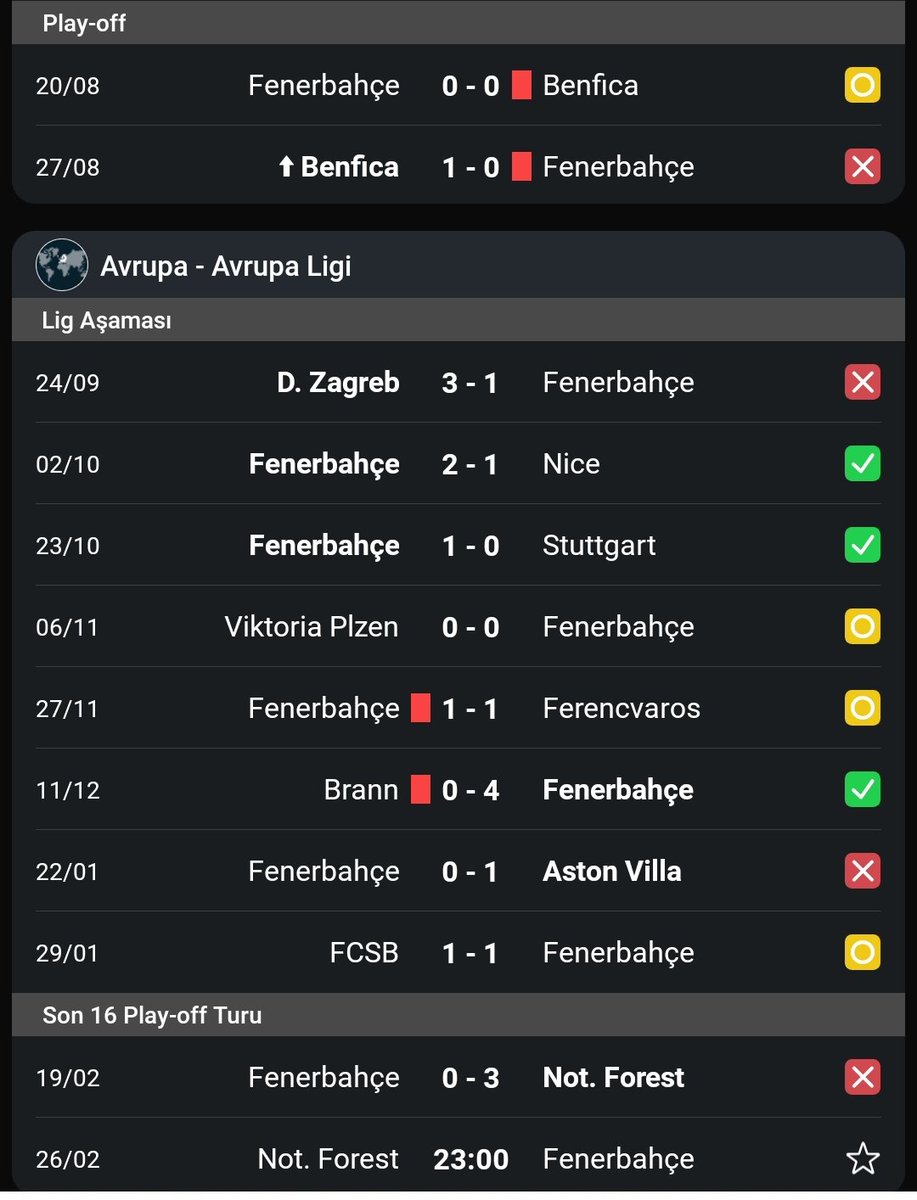This screenshot has height=1200, width=917.
Task: Open the 23:00 Not. Forest vs Fenerbahçe fixture
Action: pos(458,1159)
